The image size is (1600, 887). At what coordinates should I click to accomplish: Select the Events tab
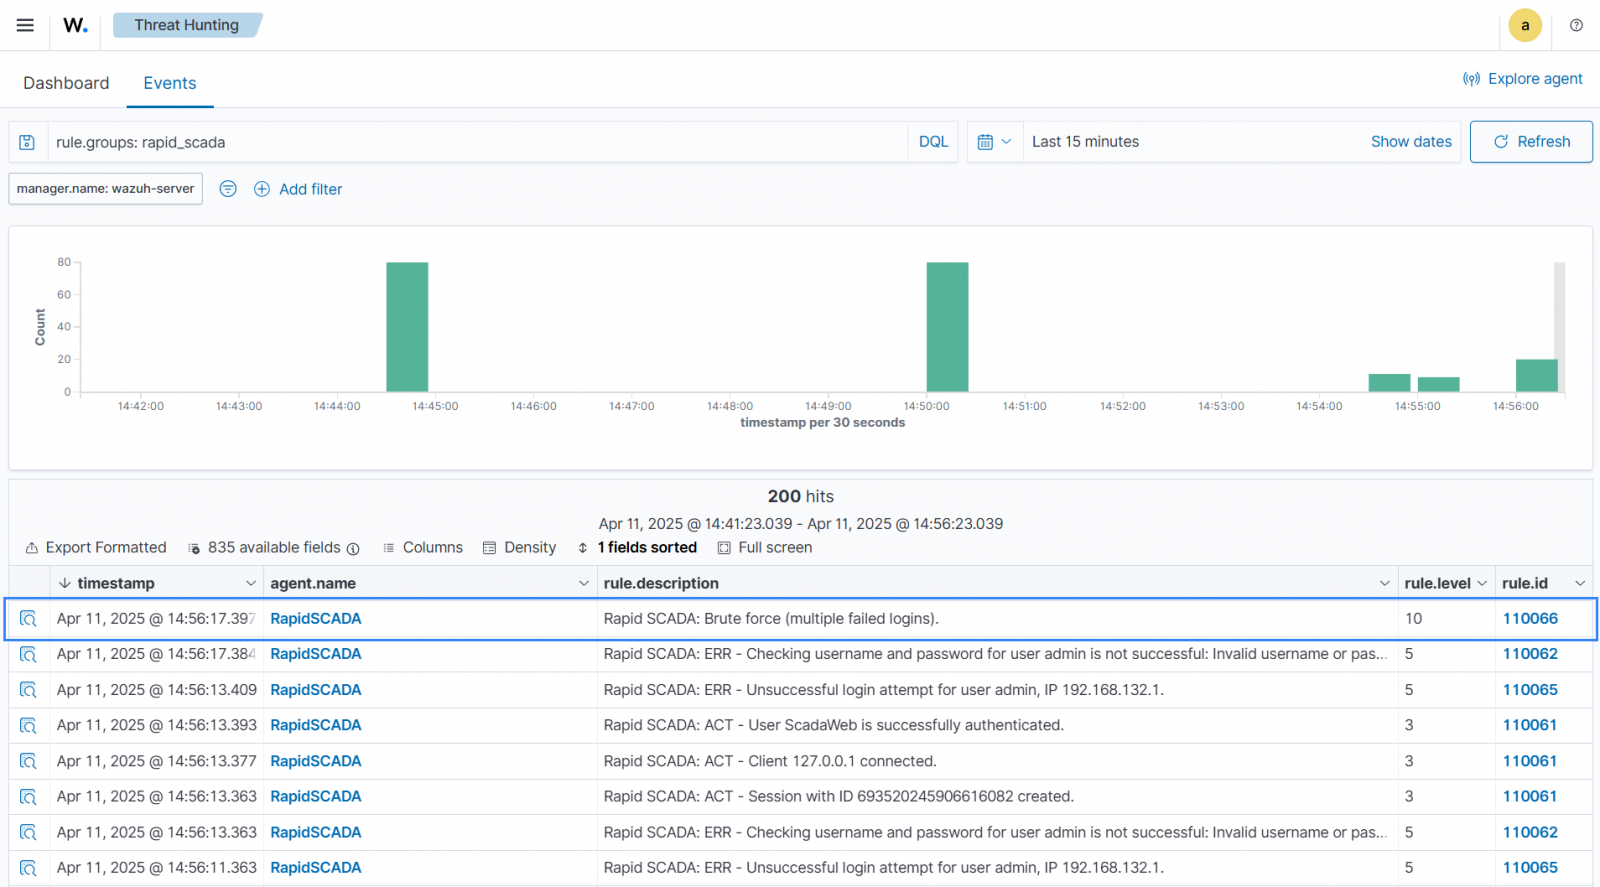click(170, 83)
